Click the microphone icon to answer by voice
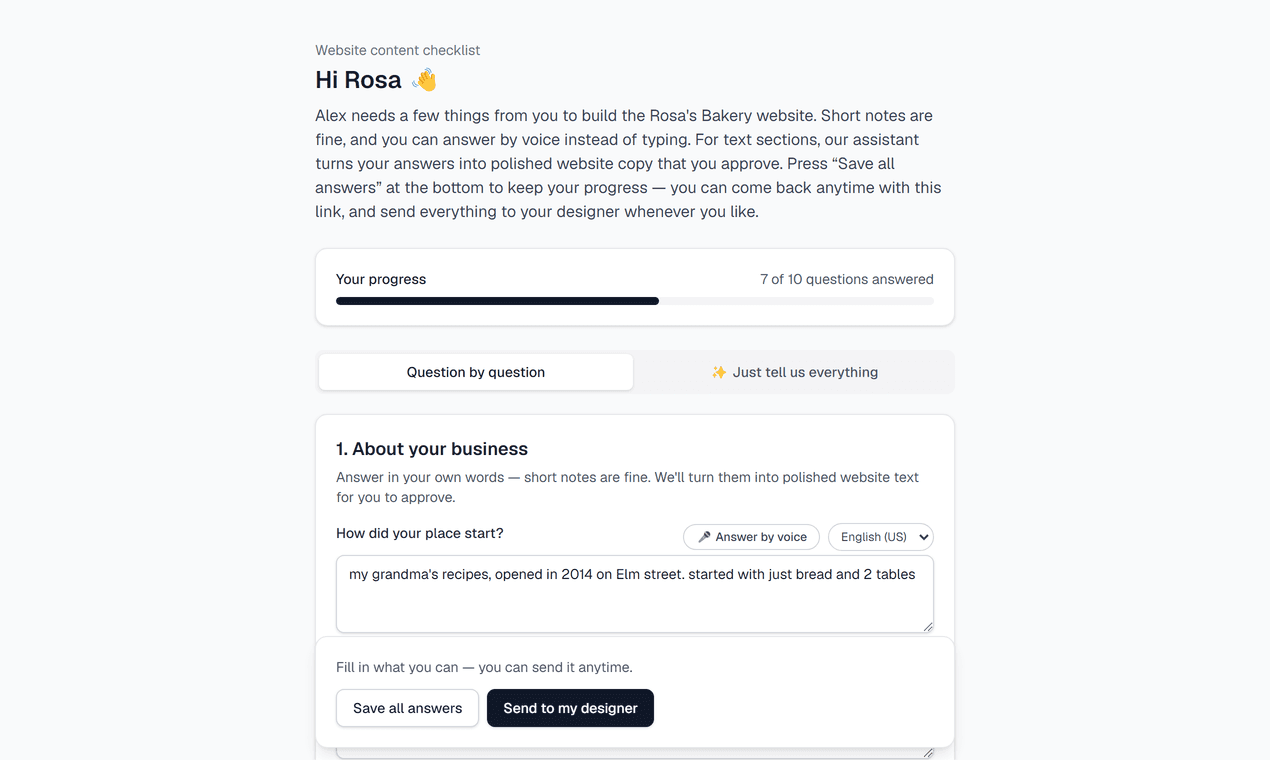The width and height of the screenshot is (1270, 760). 704,537
